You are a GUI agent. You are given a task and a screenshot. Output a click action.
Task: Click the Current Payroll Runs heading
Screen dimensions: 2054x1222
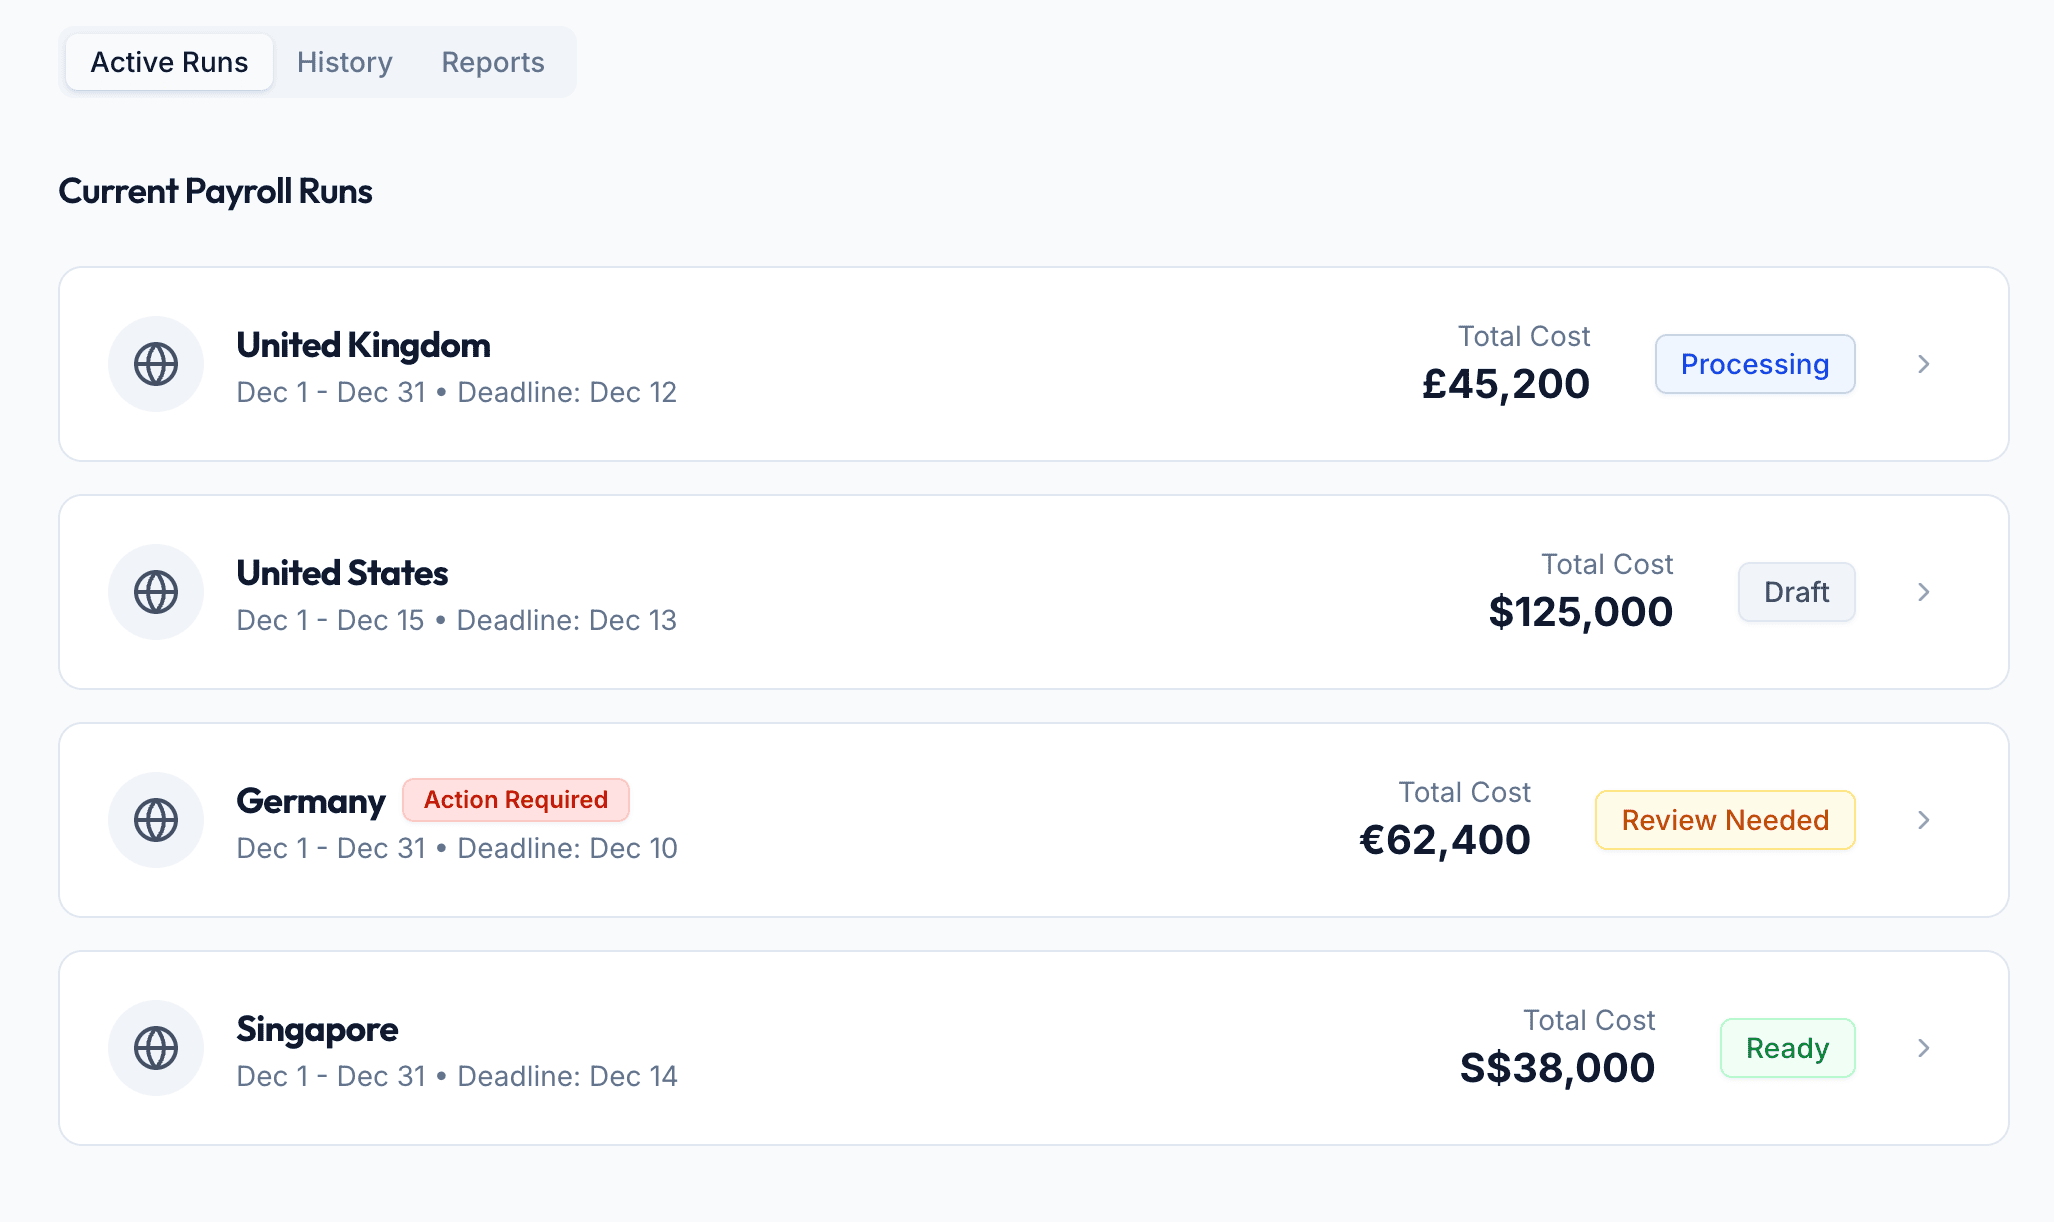point(216,191)
